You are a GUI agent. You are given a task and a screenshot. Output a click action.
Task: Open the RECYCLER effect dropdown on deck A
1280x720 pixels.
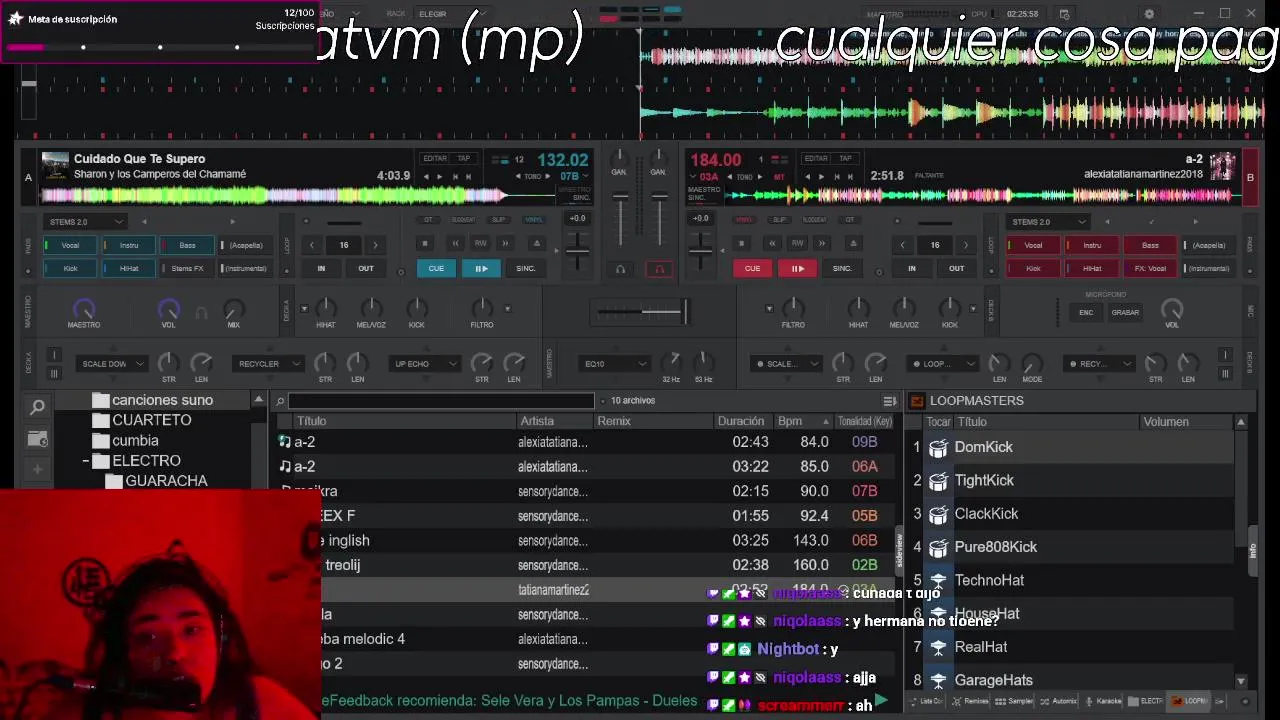[267, 364]
